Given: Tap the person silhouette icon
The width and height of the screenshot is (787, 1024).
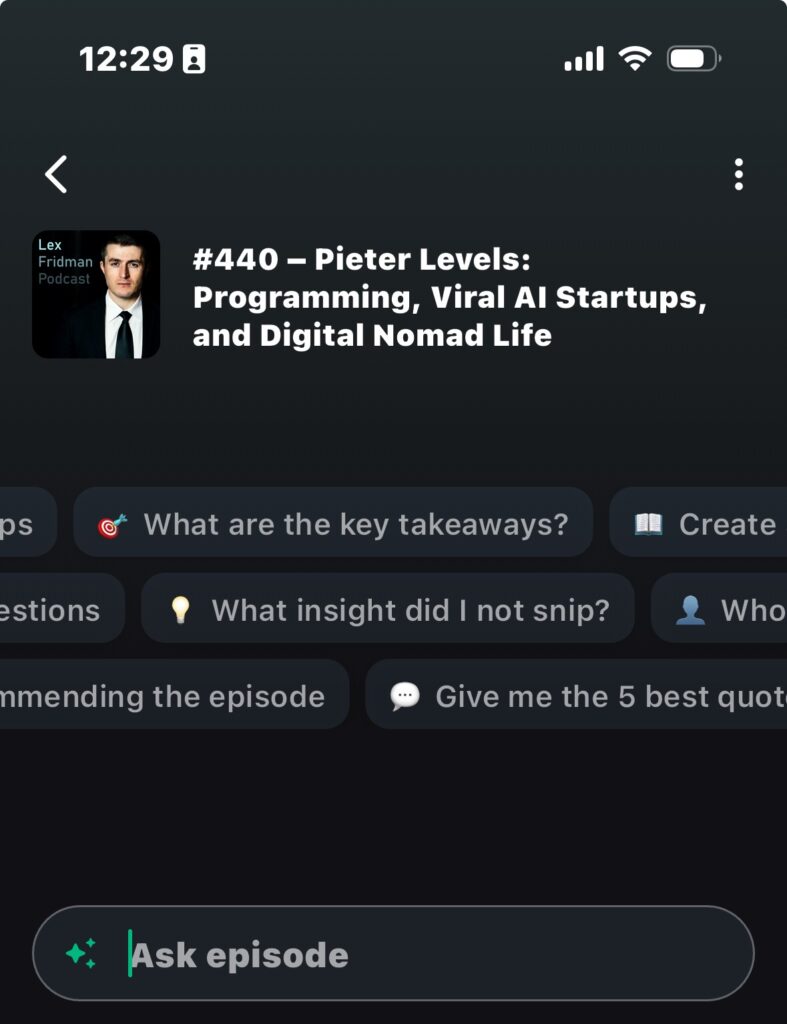Looking at the screenshot, I should coord(690,610).
